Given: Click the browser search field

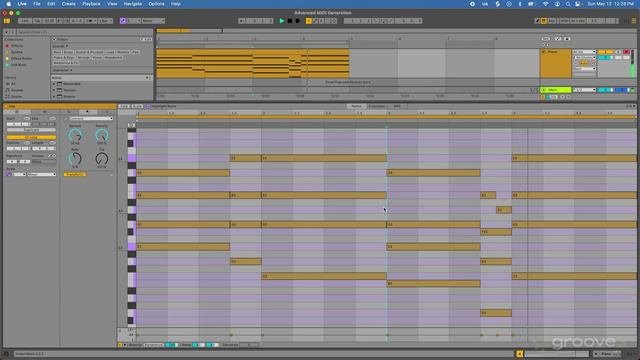Looking at the screenshot, I should coord(84,32).
